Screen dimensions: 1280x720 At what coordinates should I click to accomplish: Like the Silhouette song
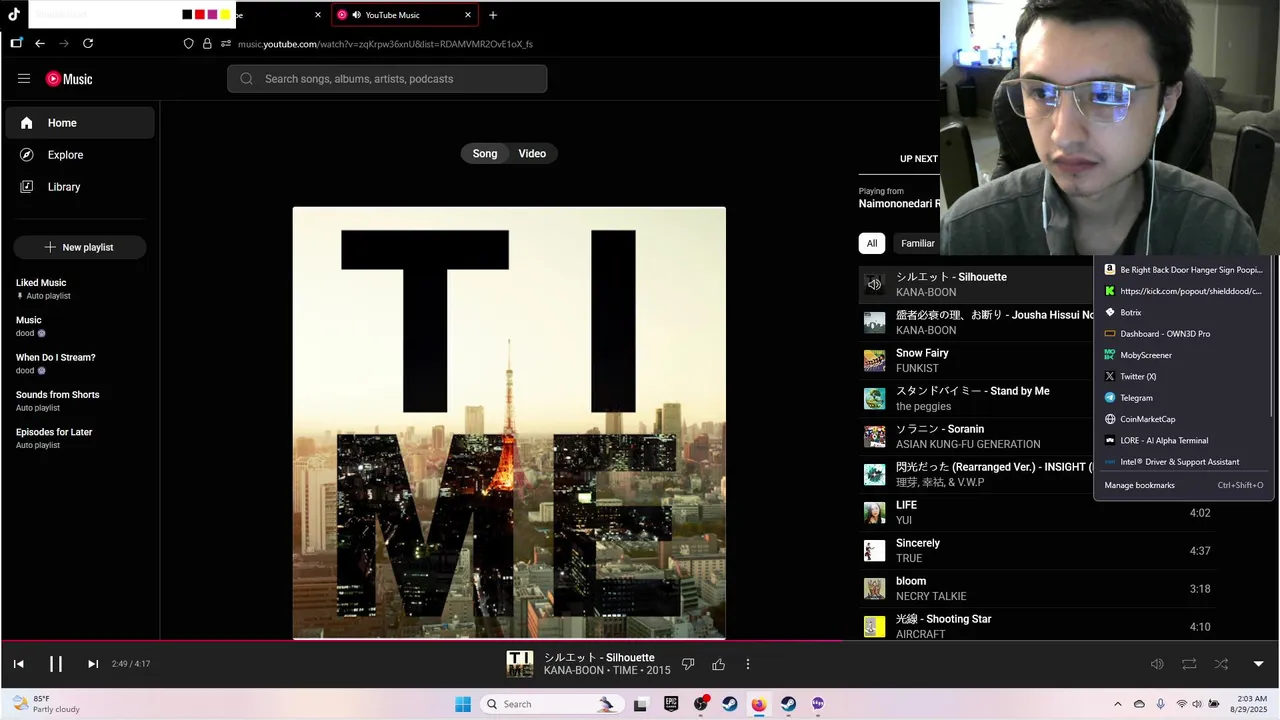pyautogui.click(x=718, y=664)
